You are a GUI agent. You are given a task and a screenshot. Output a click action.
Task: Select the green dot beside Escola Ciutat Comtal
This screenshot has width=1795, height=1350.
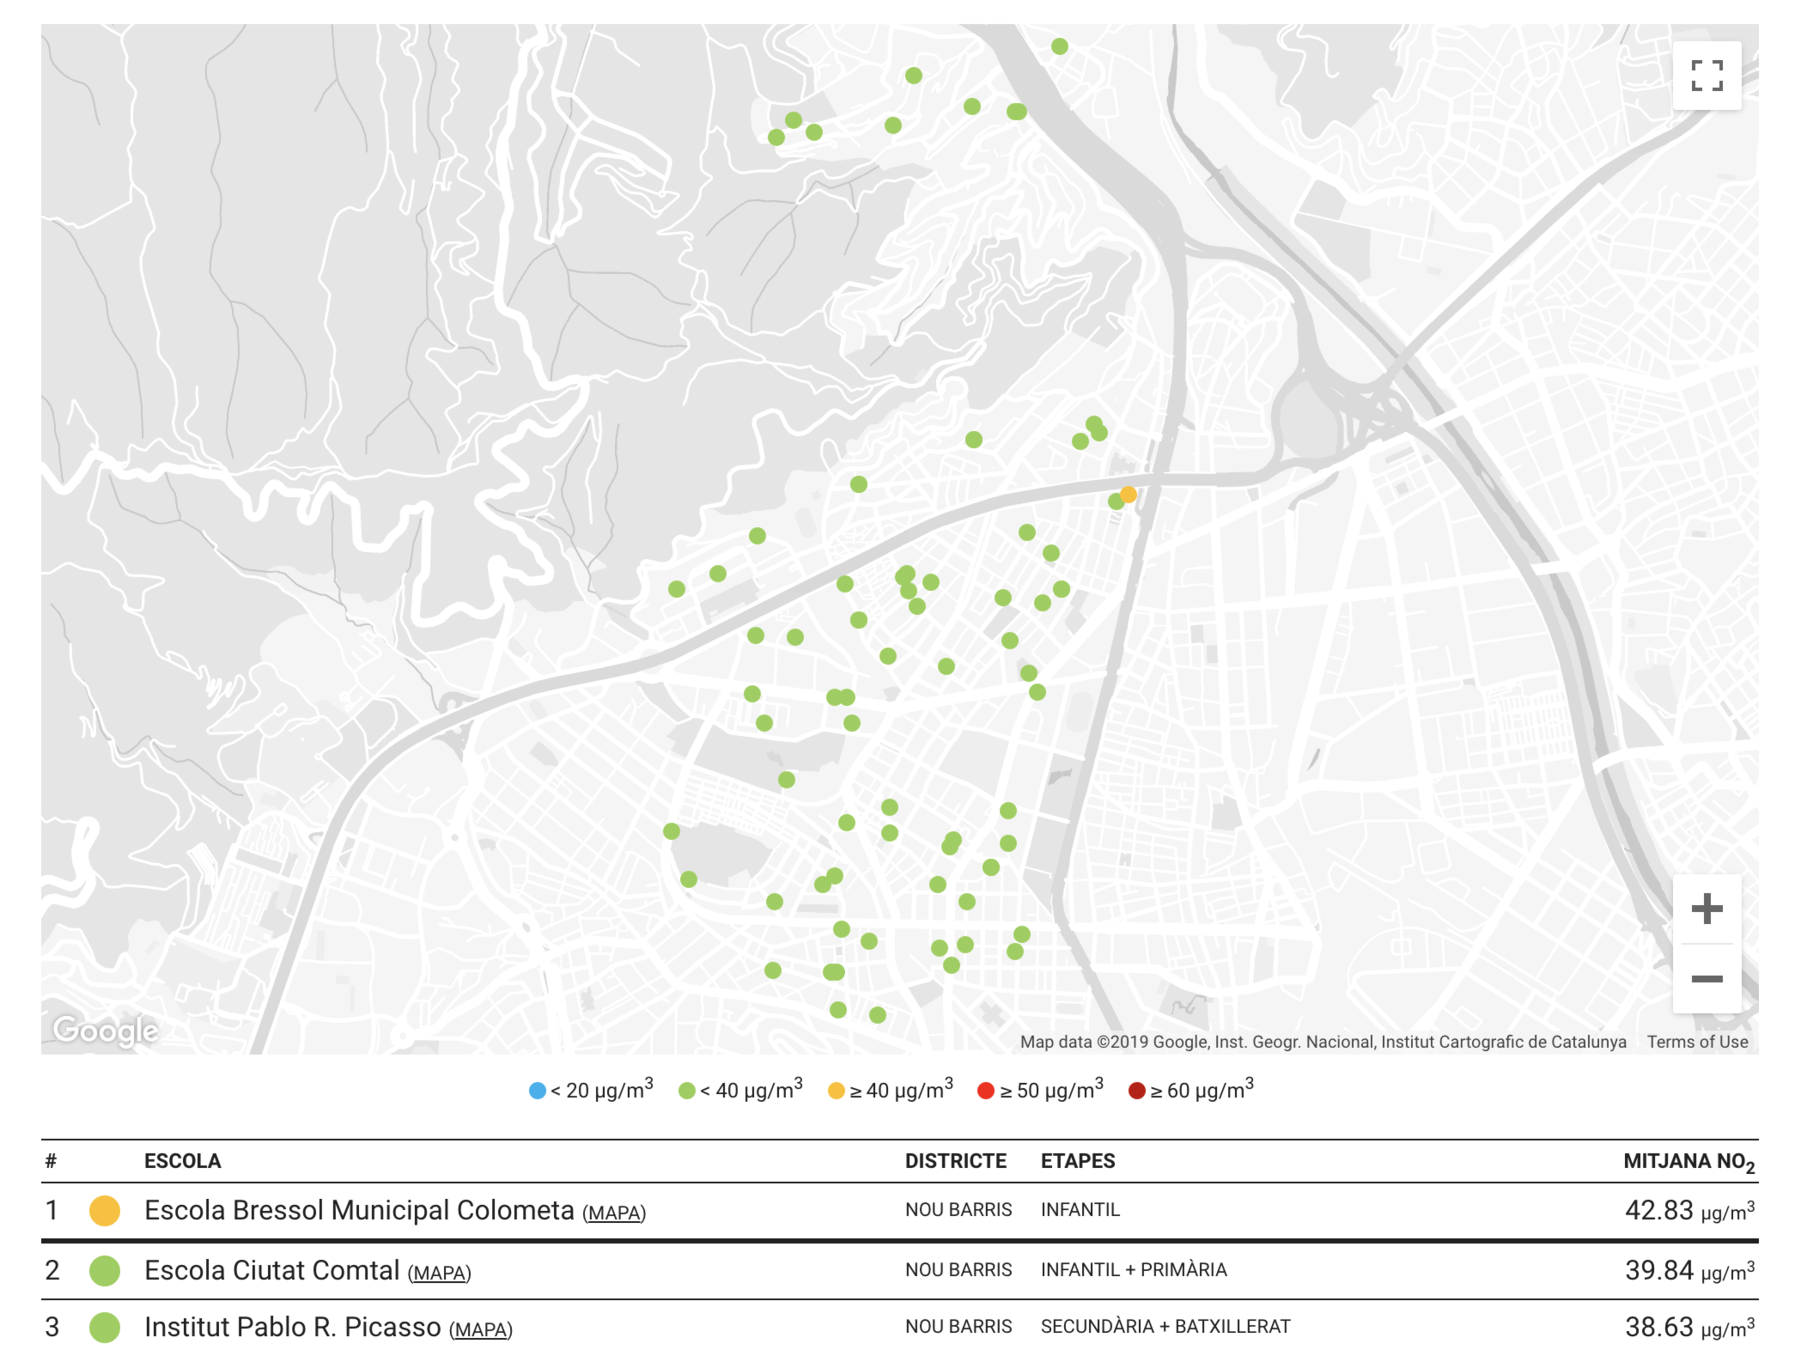tap(105, 1271)
